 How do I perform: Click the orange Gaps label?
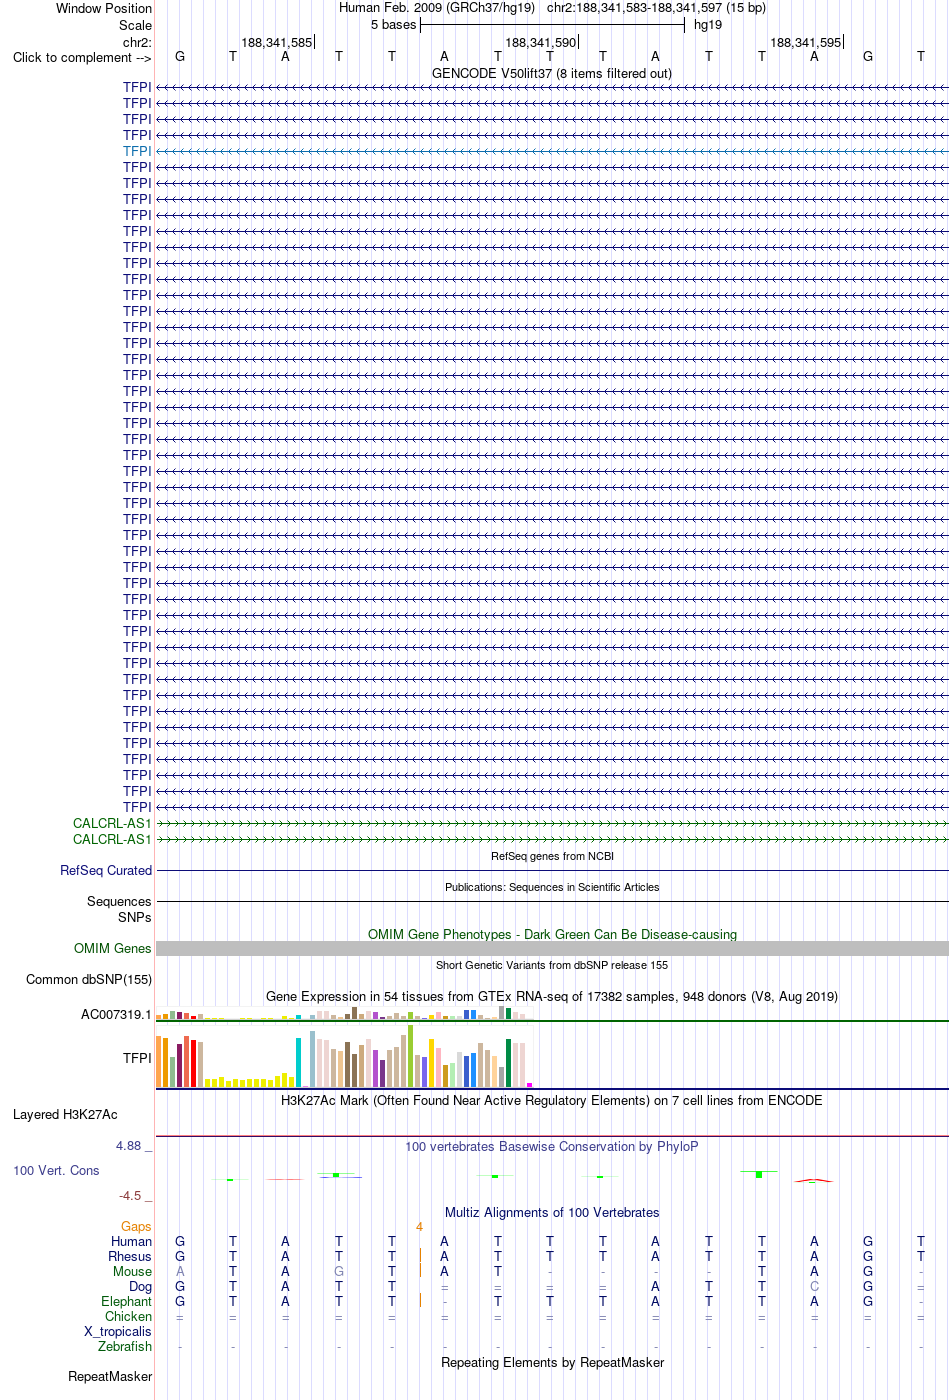(136, 1226)
